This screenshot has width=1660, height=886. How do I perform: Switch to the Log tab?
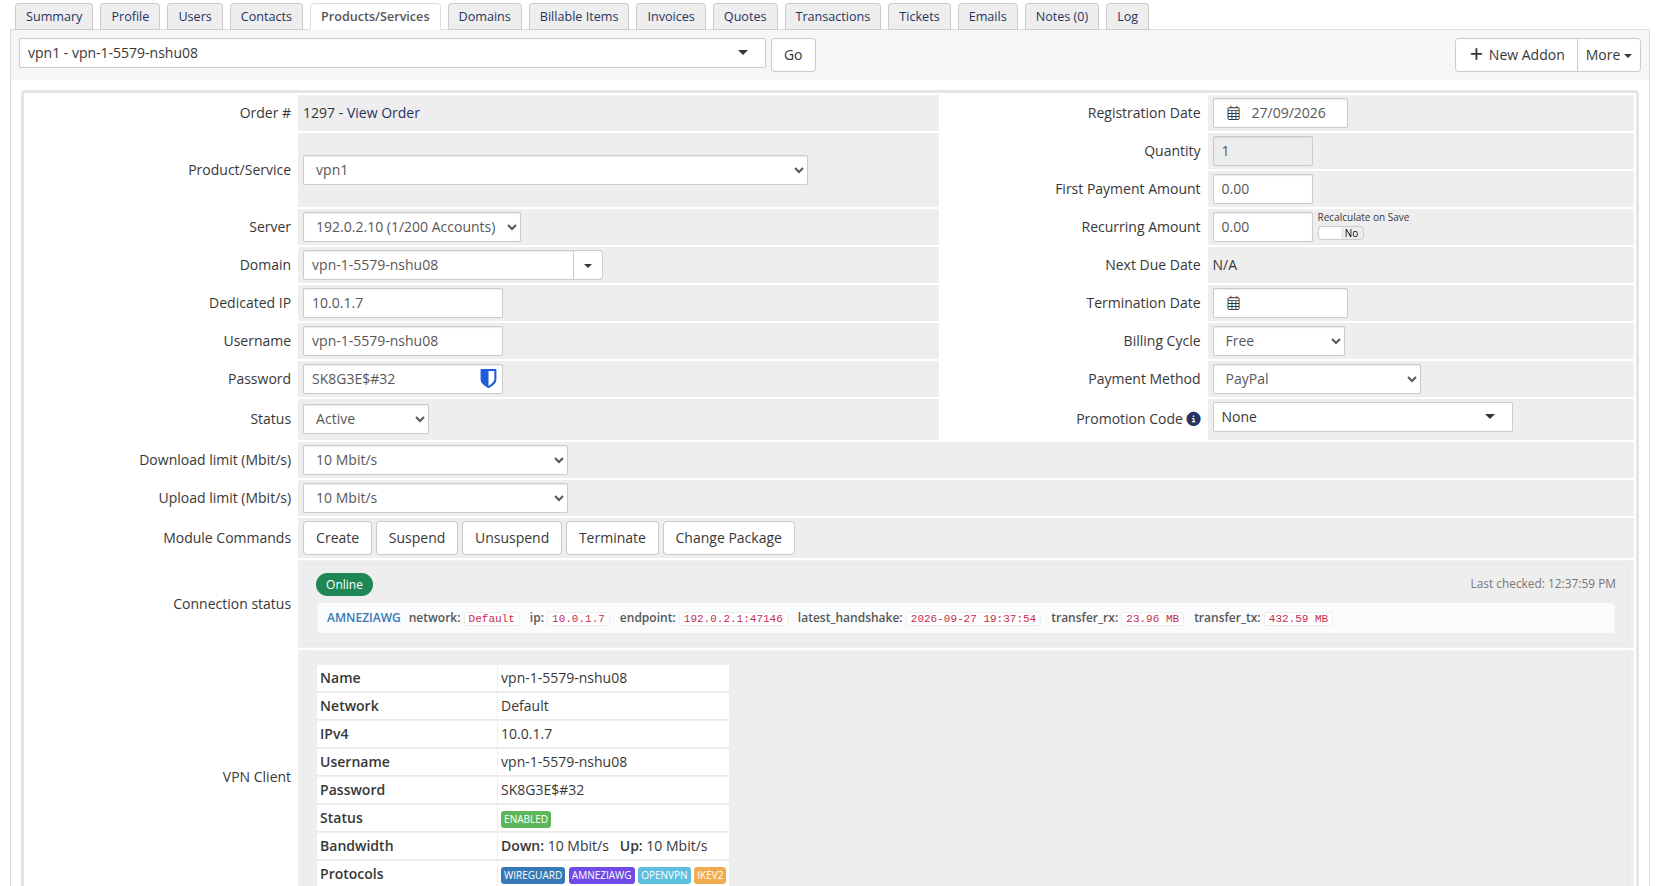pyautogui.click(x=1127, y=17)
